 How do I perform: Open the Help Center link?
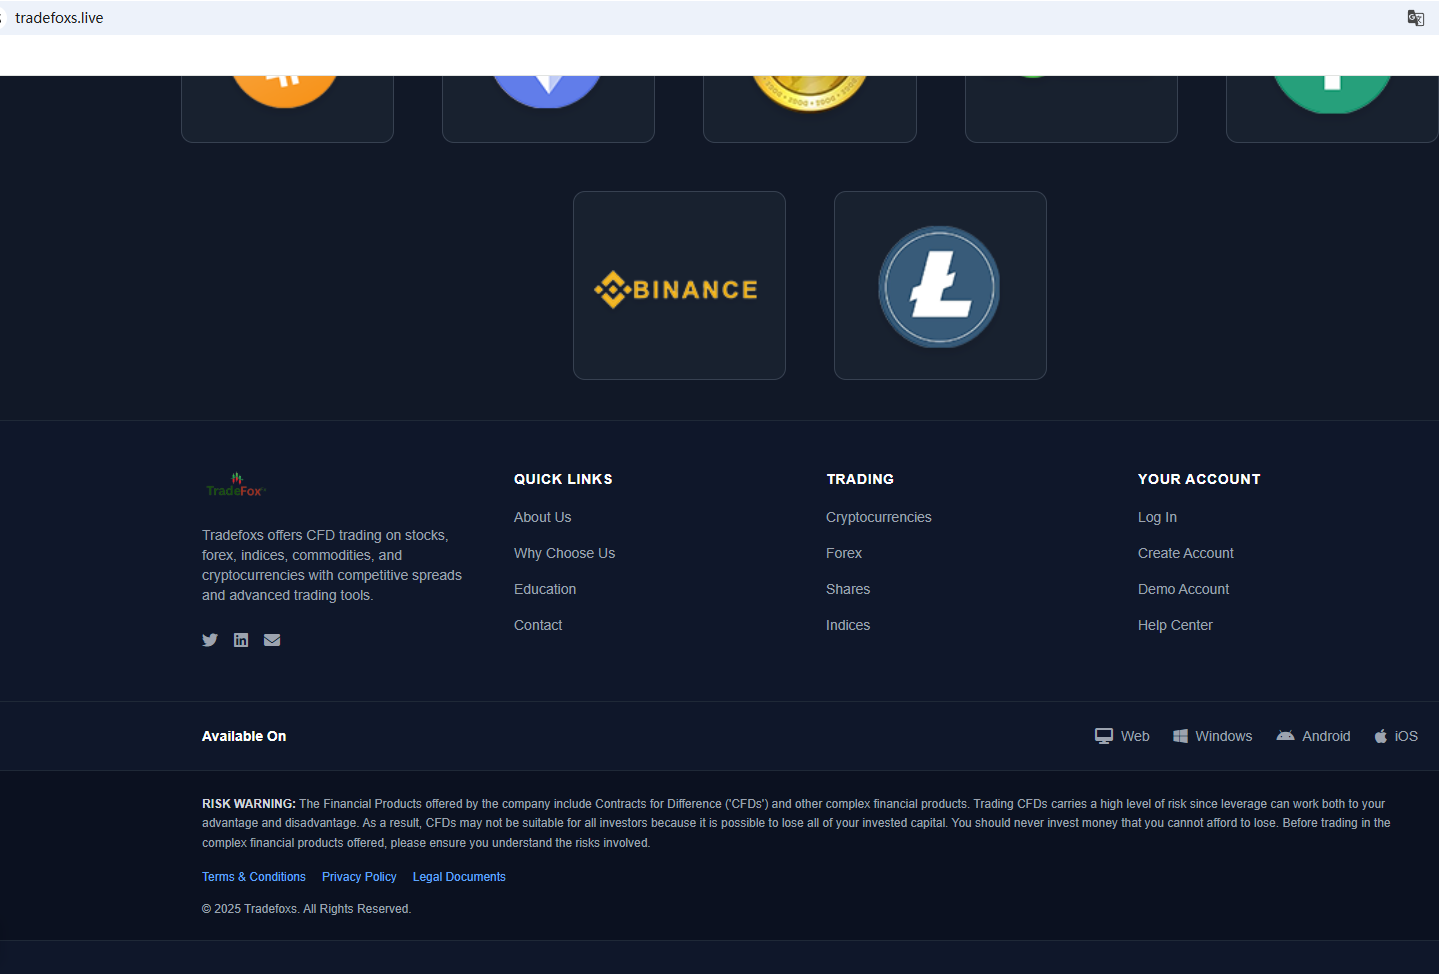coord(1176,625)
